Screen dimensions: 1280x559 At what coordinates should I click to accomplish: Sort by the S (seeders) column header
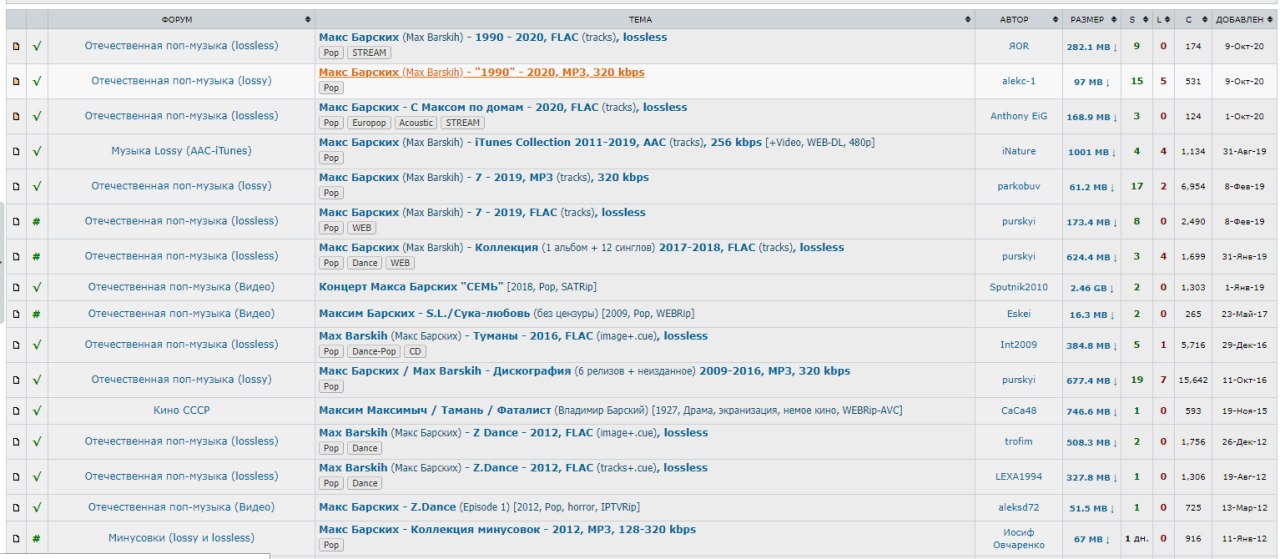point(1137,19)
